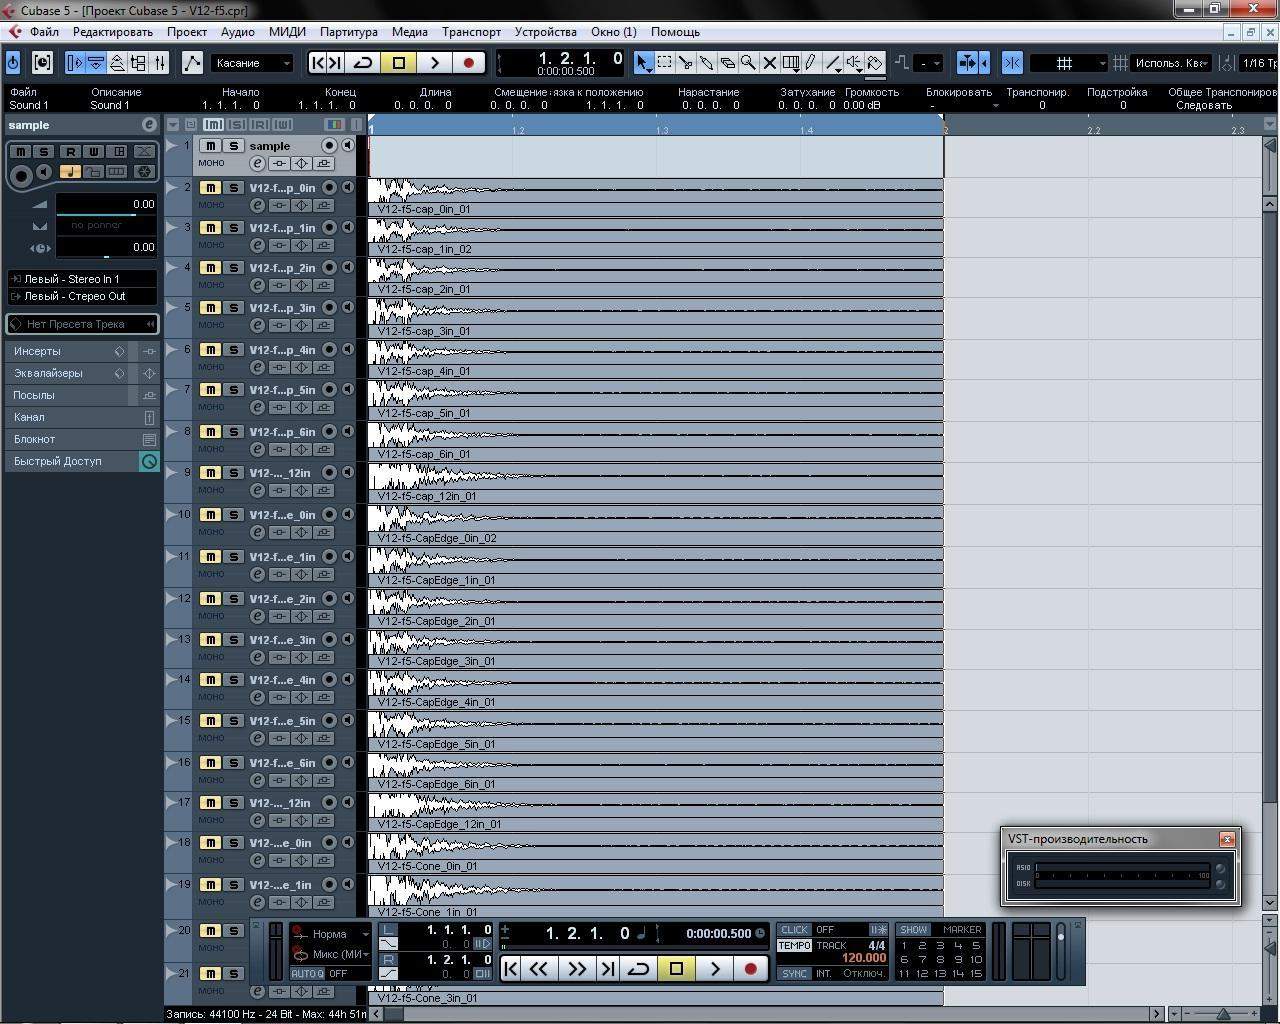Open the Редактировать menu
This screenshot has height=1024, width=1280.
click(x=113, y=32)
